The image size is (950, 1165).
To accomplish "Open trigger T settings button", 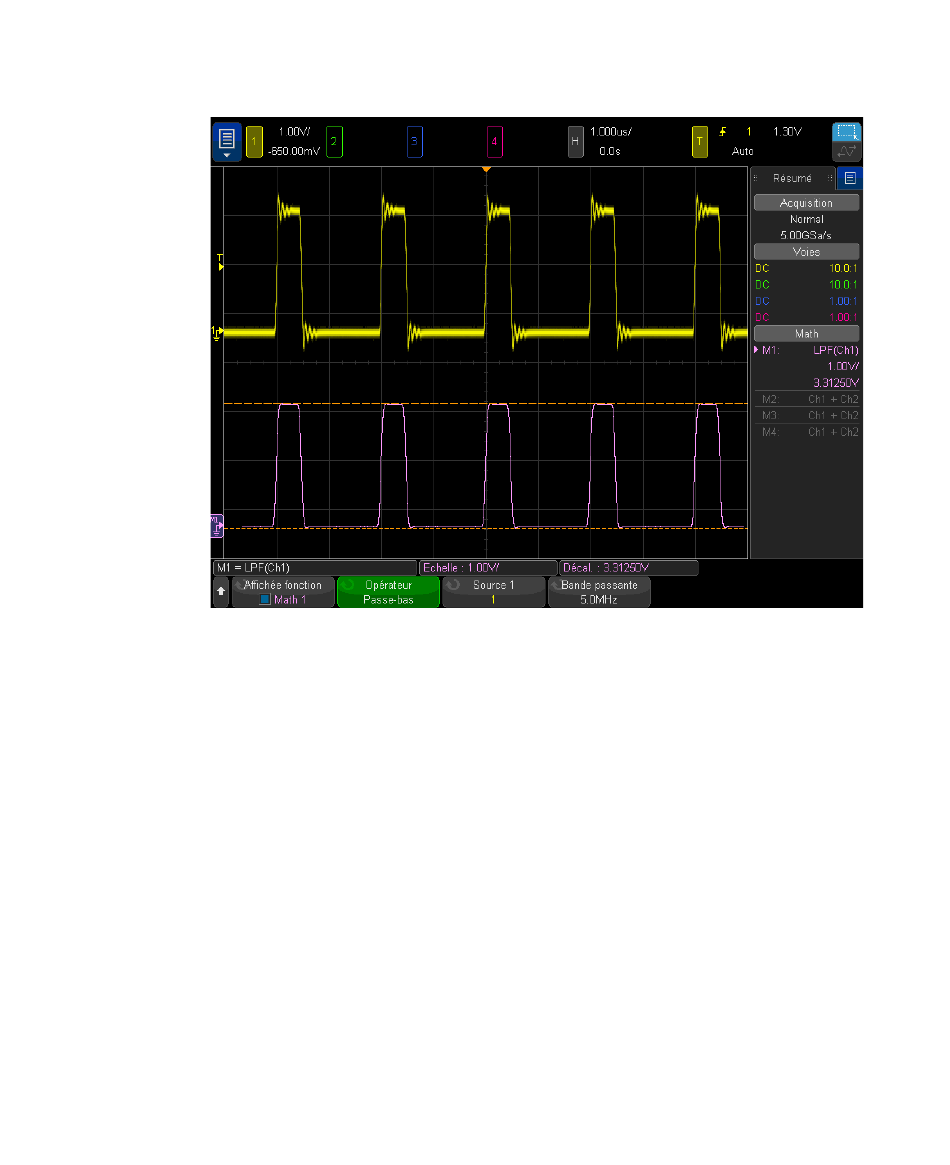I will [x=699, y=141].
